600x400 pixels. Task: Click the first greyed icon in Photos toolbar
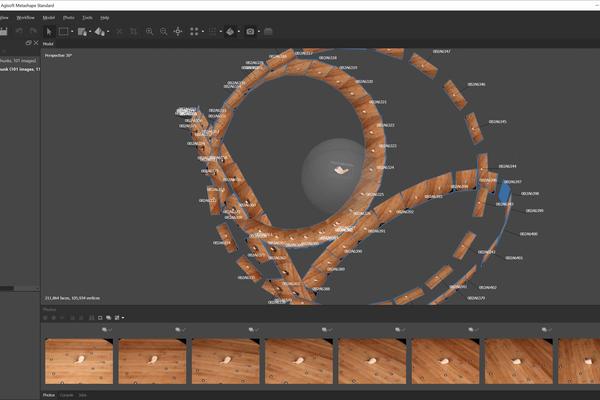[45, 318]
